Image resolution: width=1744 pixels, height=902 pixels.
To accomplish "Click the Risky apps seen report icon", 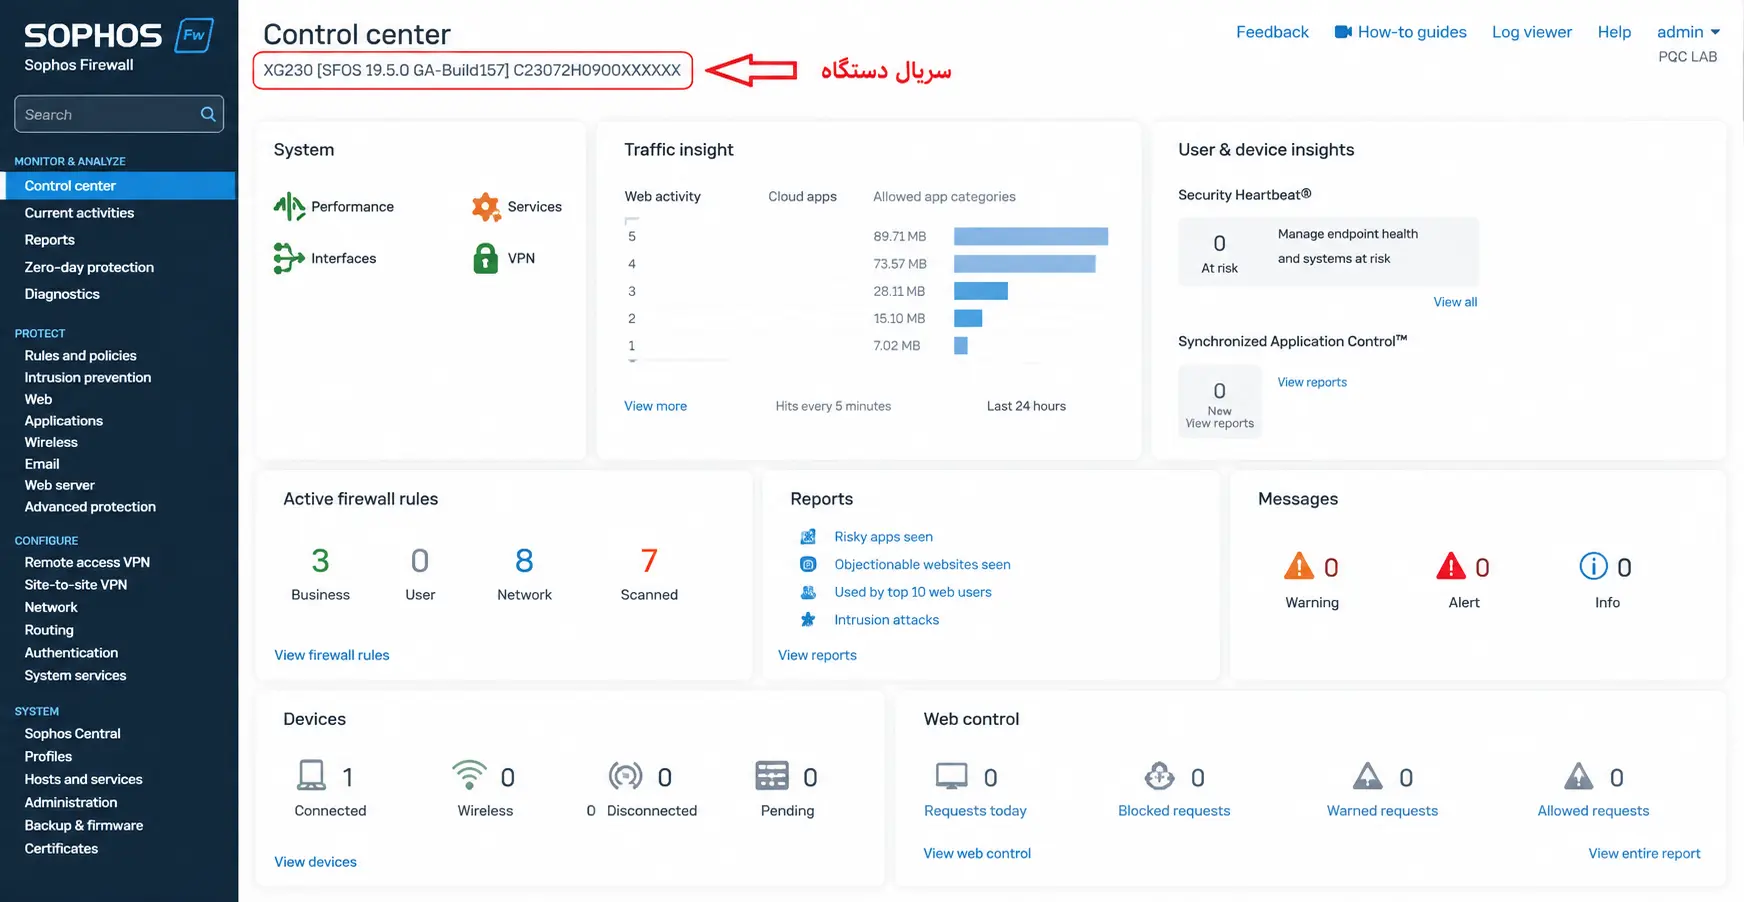I will pos(808,537).
